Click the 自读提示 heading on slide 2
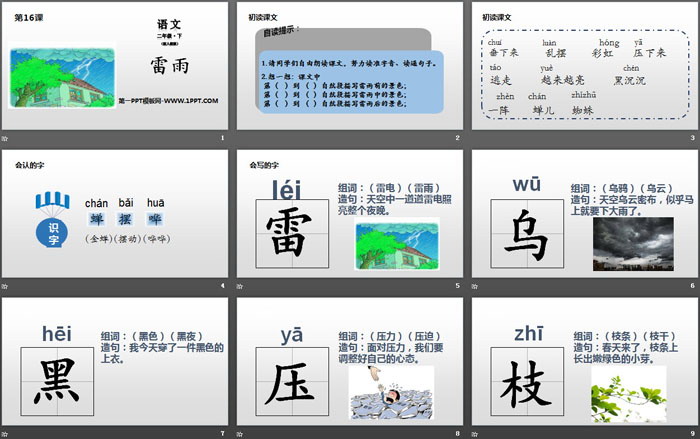 [279, 31]
